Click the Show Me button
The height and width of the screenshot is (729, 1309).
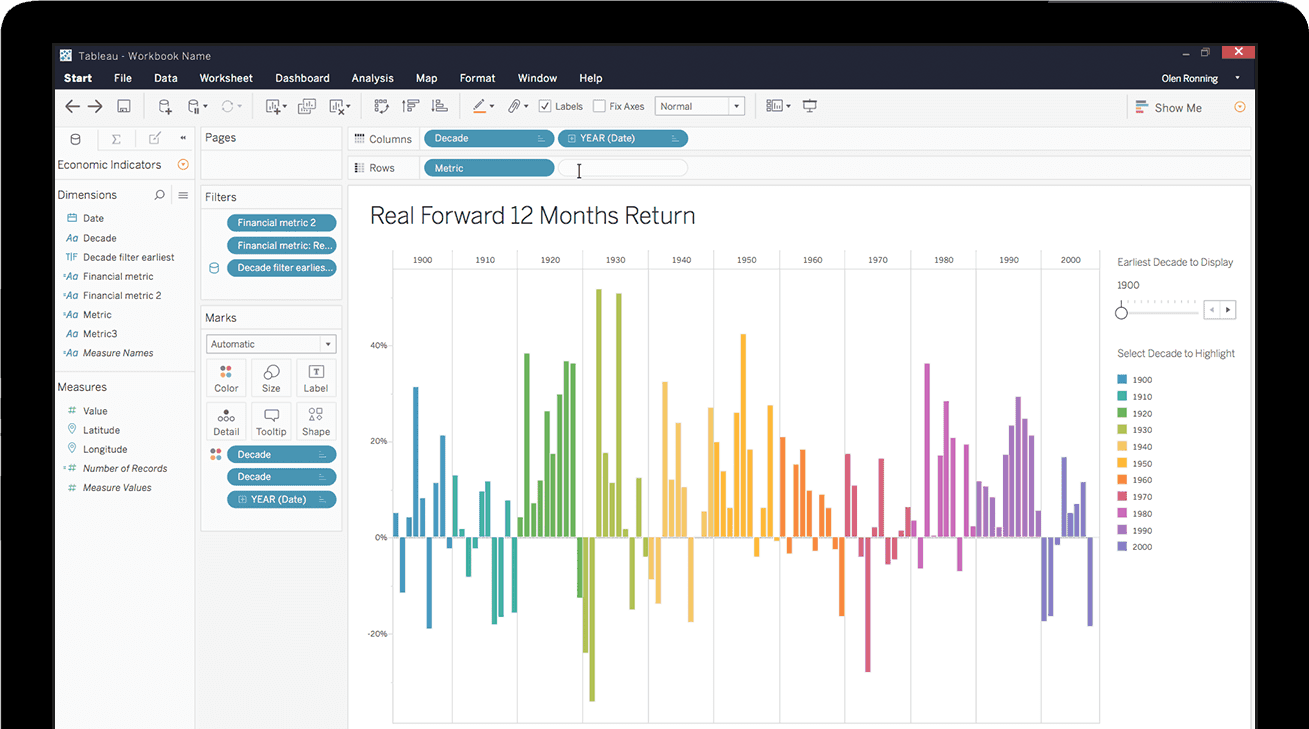(1168, 108)
